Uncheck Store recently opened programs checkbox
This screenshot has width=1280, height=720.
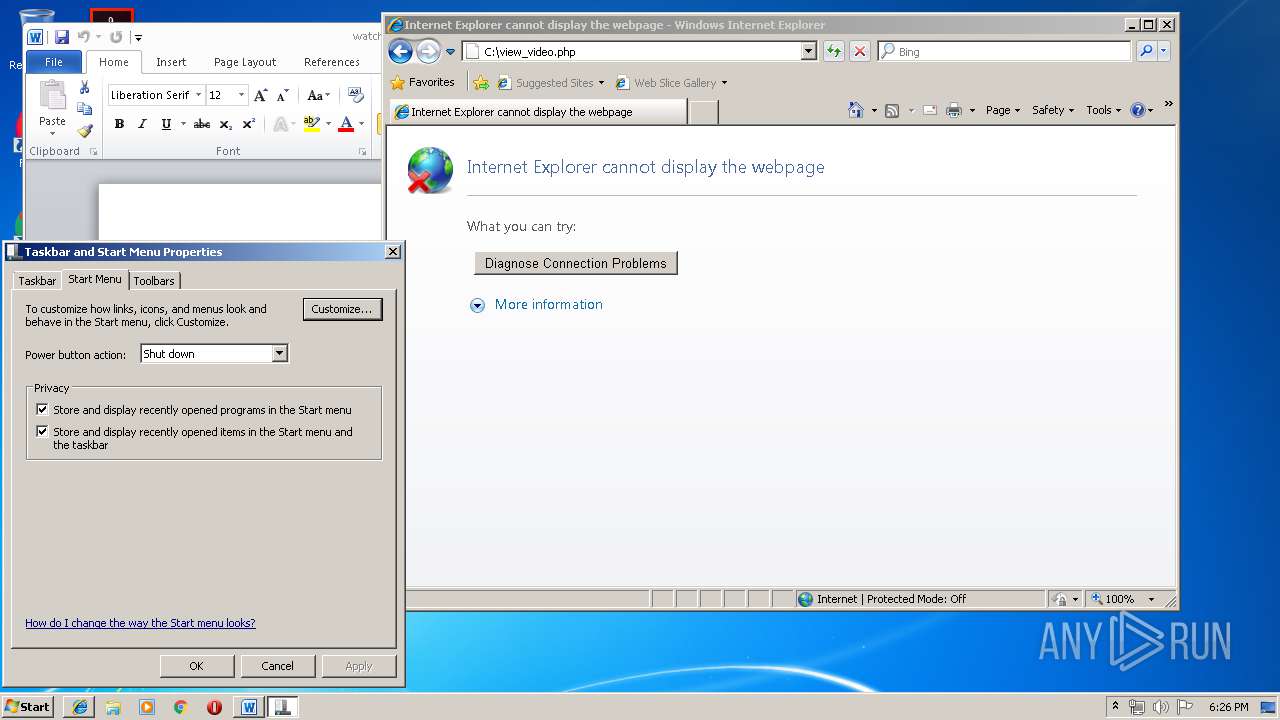pyautogui.click(x=42, y=409)
